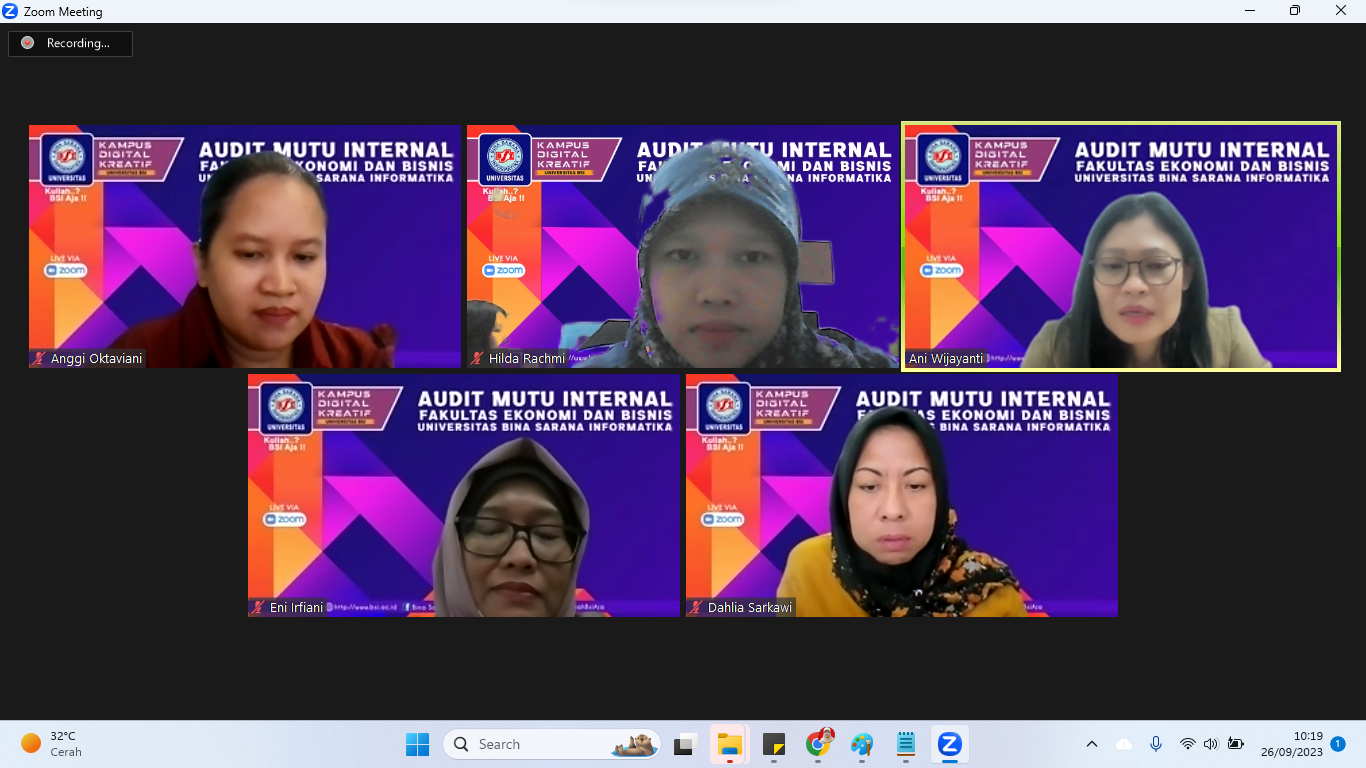
Task: Open the 32°C Cerah weather widget
Action: [52, 744]
